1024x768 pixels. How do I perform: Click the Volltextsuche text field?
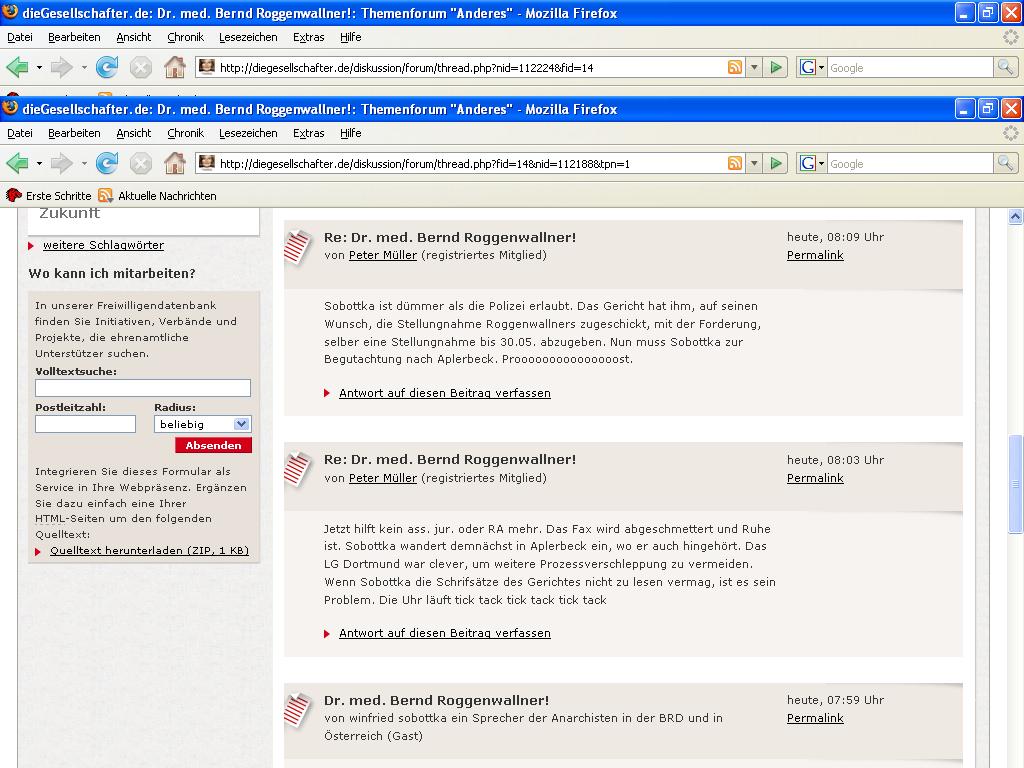(x=143, y=388)
